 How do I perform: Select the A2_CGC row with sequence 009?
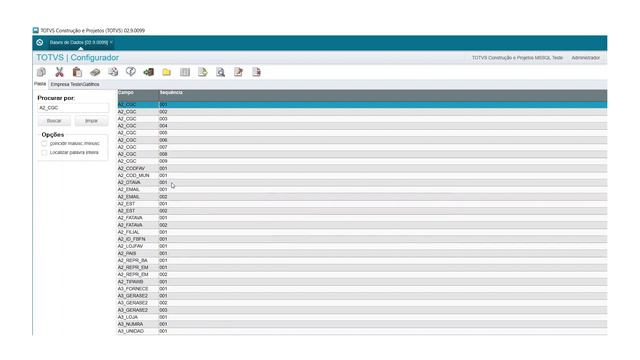point(362,161)
